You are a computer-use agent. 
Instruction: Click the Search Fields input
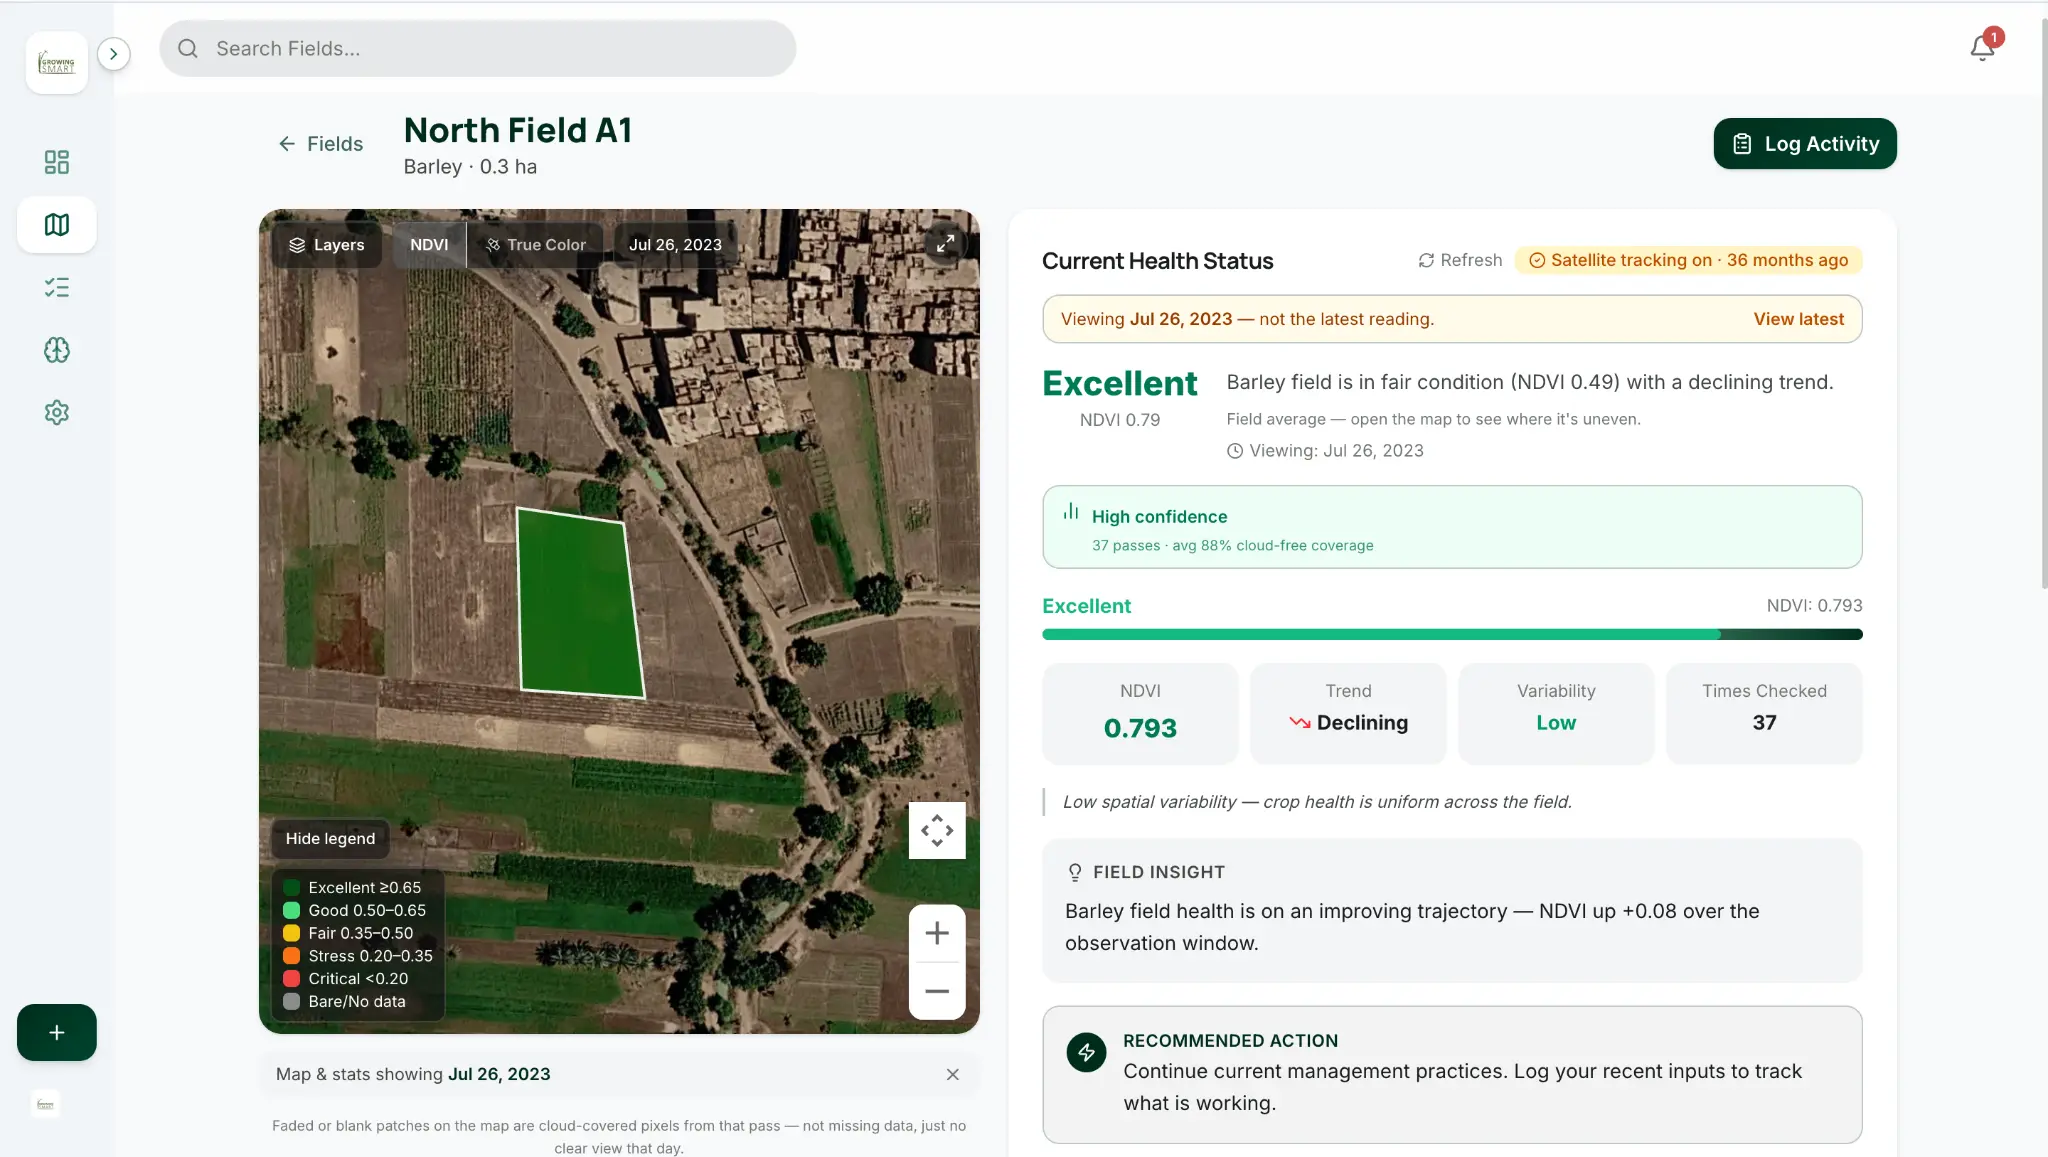tap(478, 48)
